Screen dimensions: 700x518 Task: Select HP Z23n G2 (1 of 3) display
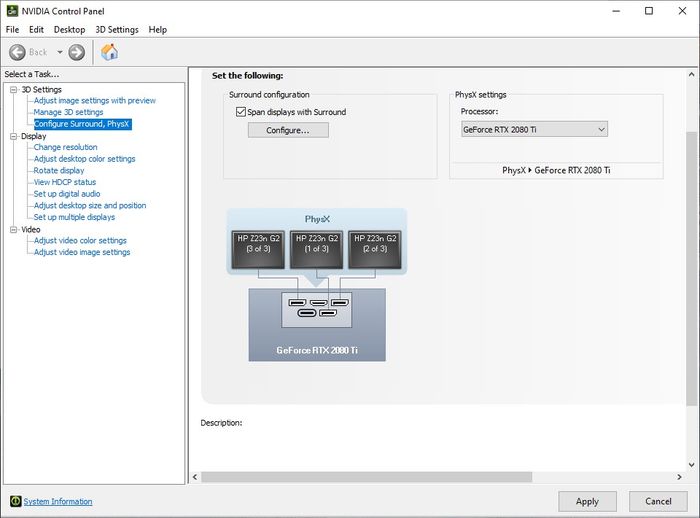[317, 249]
